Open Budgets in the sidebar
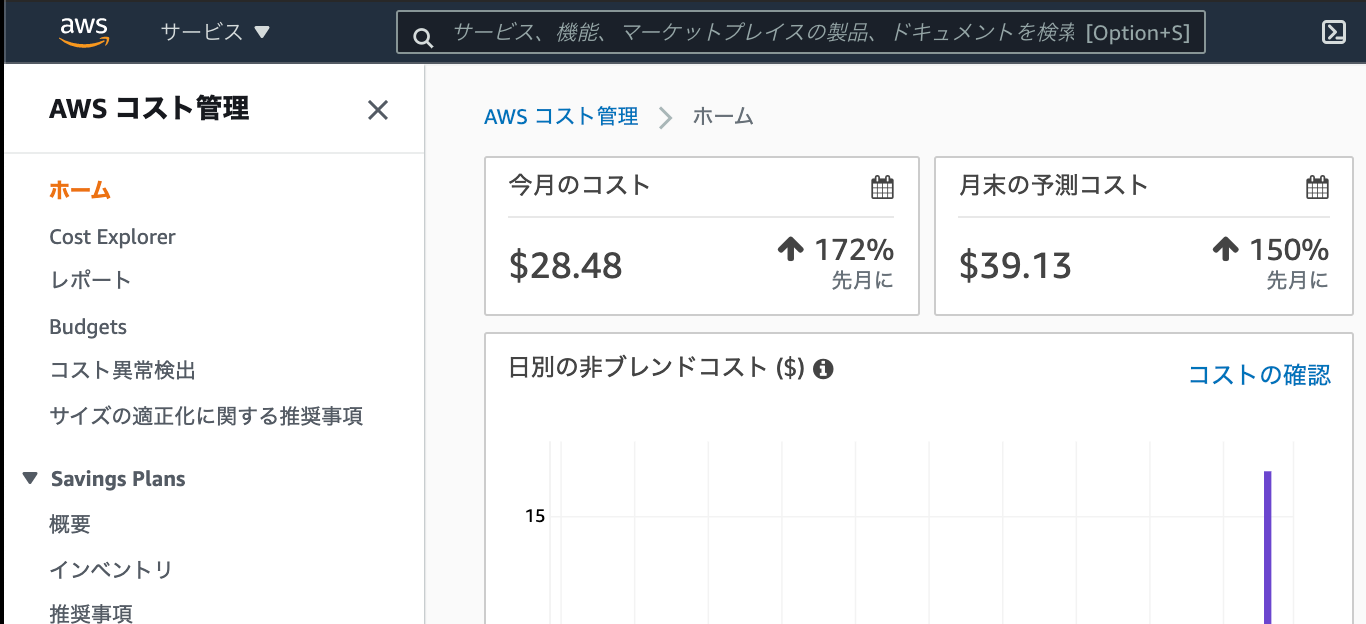1366x624 pixels. [x=88, y=327]
